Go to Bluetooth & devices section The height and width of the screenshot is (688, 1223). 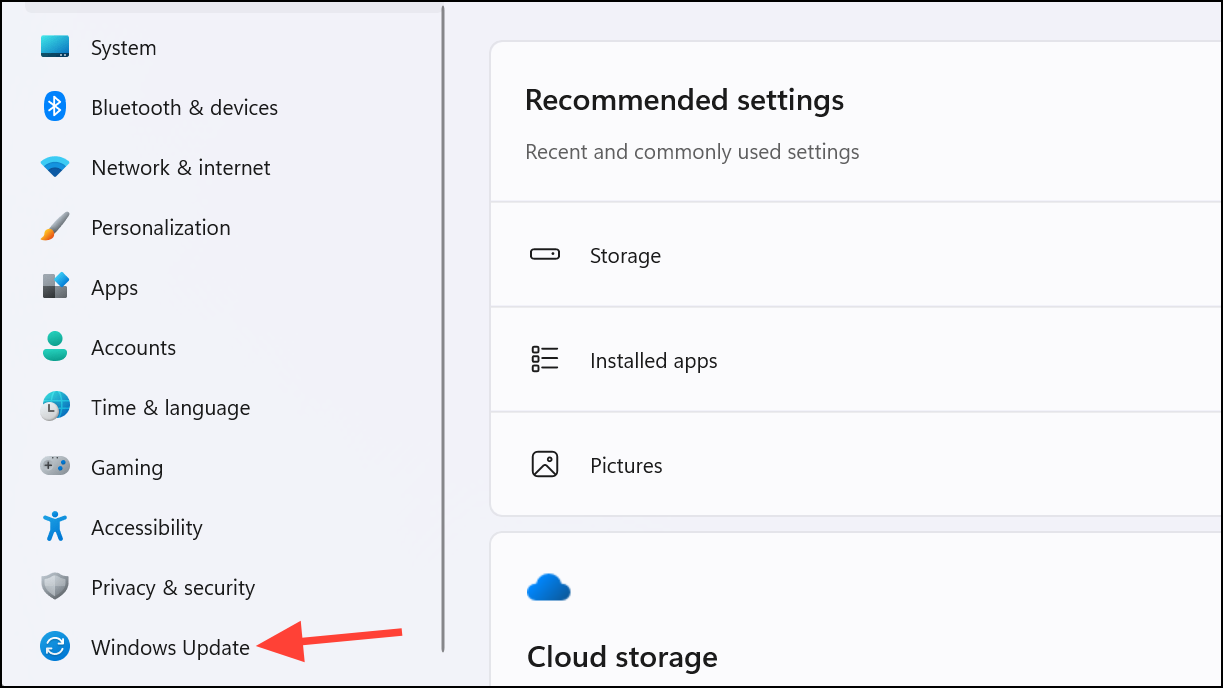point(184,108)
